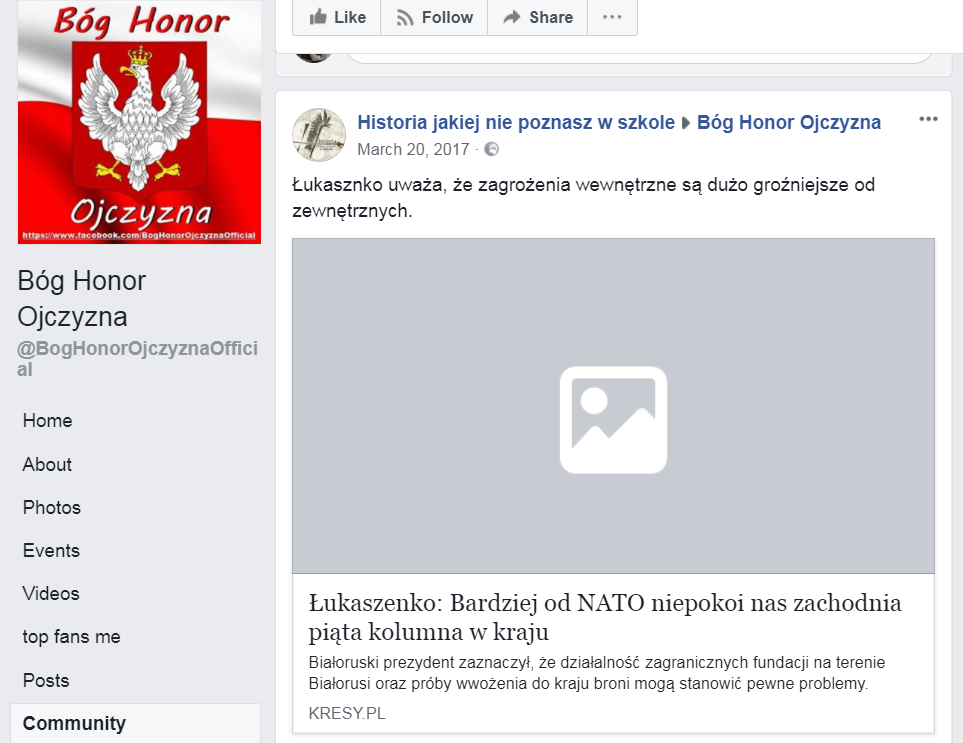Open the Photos section

pos(52,507)
